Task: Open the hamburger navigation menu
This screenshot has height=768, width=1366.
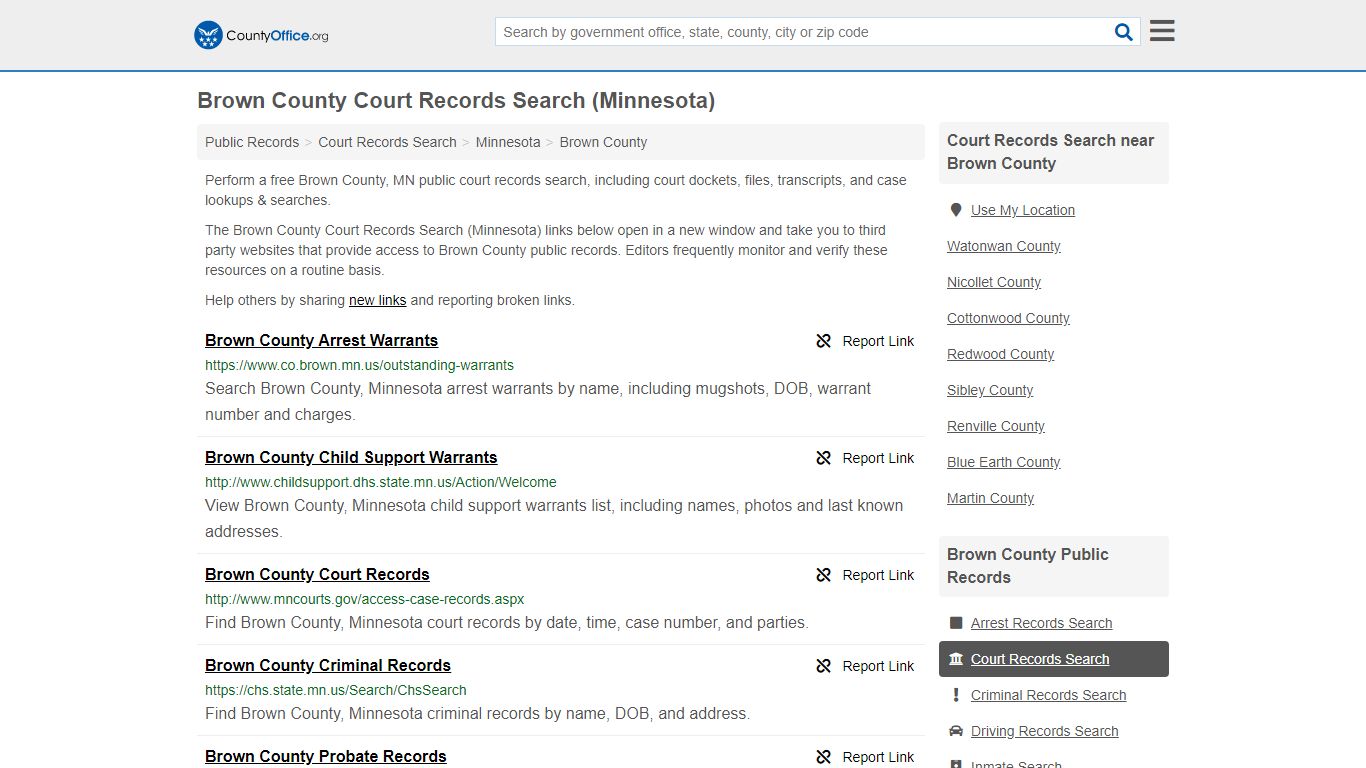Action: [1161, 30]
